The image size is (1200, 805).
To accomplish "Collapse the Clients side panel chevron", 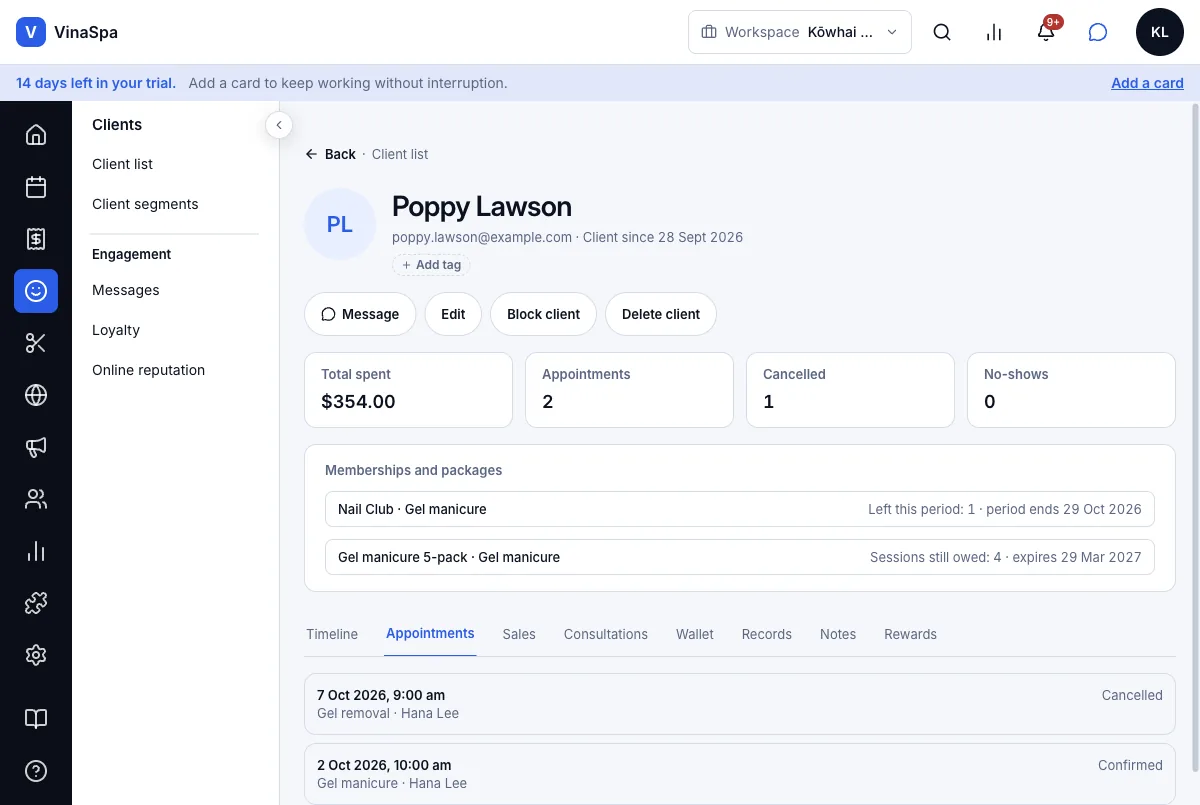I will (279, 125).
